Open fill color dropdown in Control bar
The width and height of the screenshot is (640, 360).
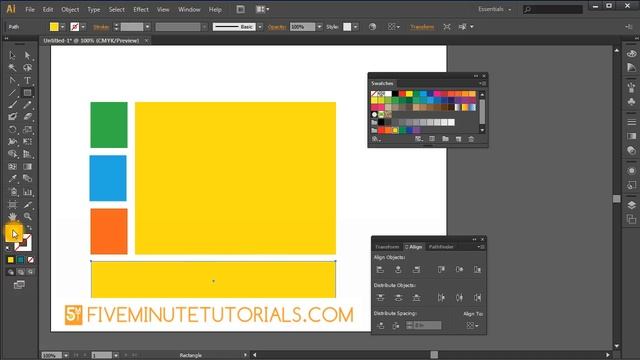(62, 27)
